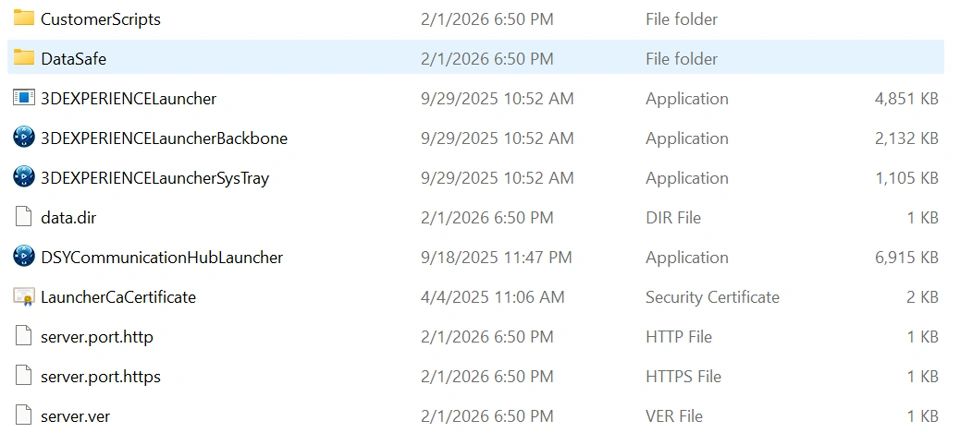
Task: Click the server.port.http file icon
Action: click(x=24, y=337)
